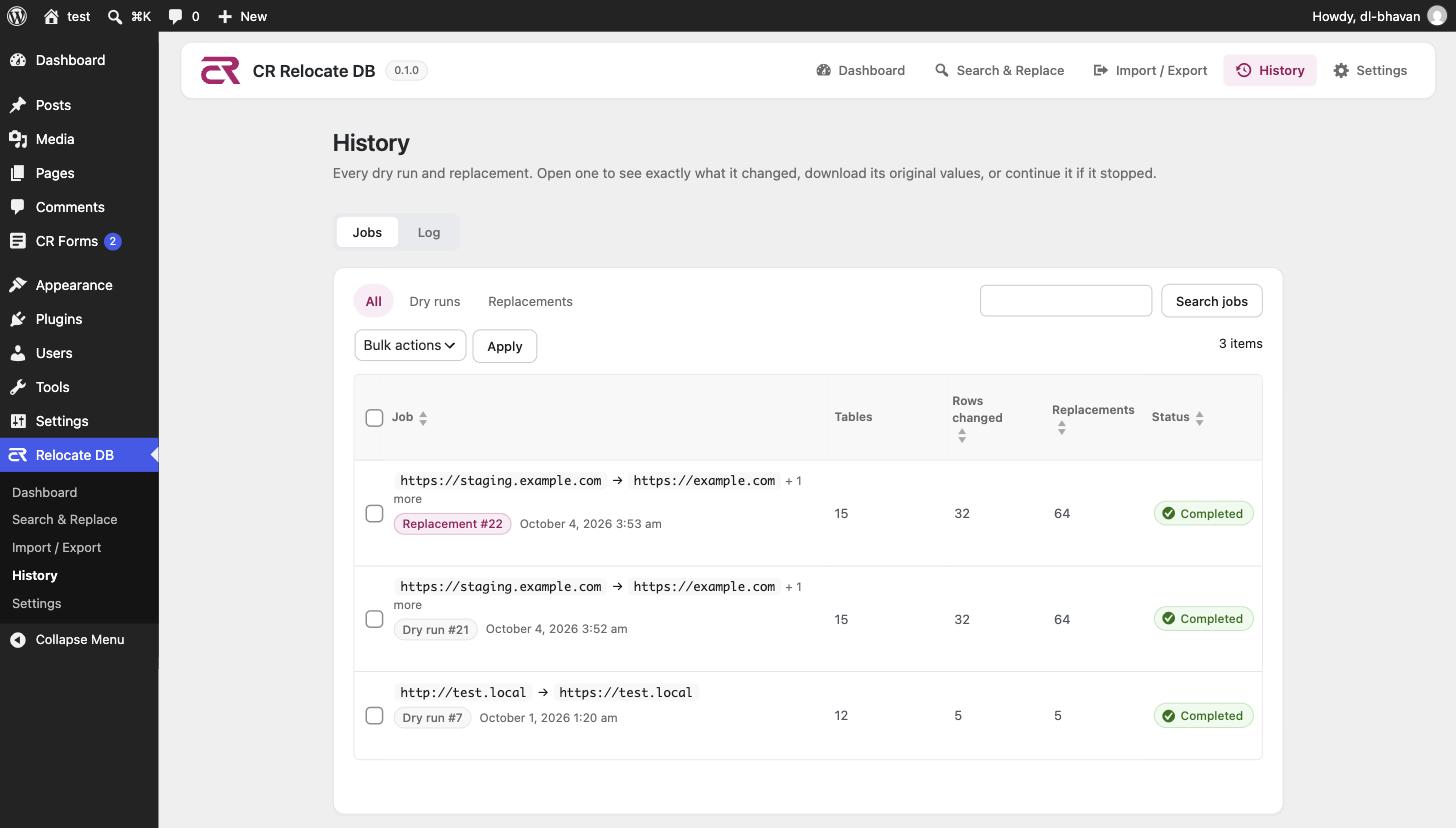Open the user avatar in admin bar
Image resolution: width=1456 pixels, height=828 pixels.
tap(1436, 16)
